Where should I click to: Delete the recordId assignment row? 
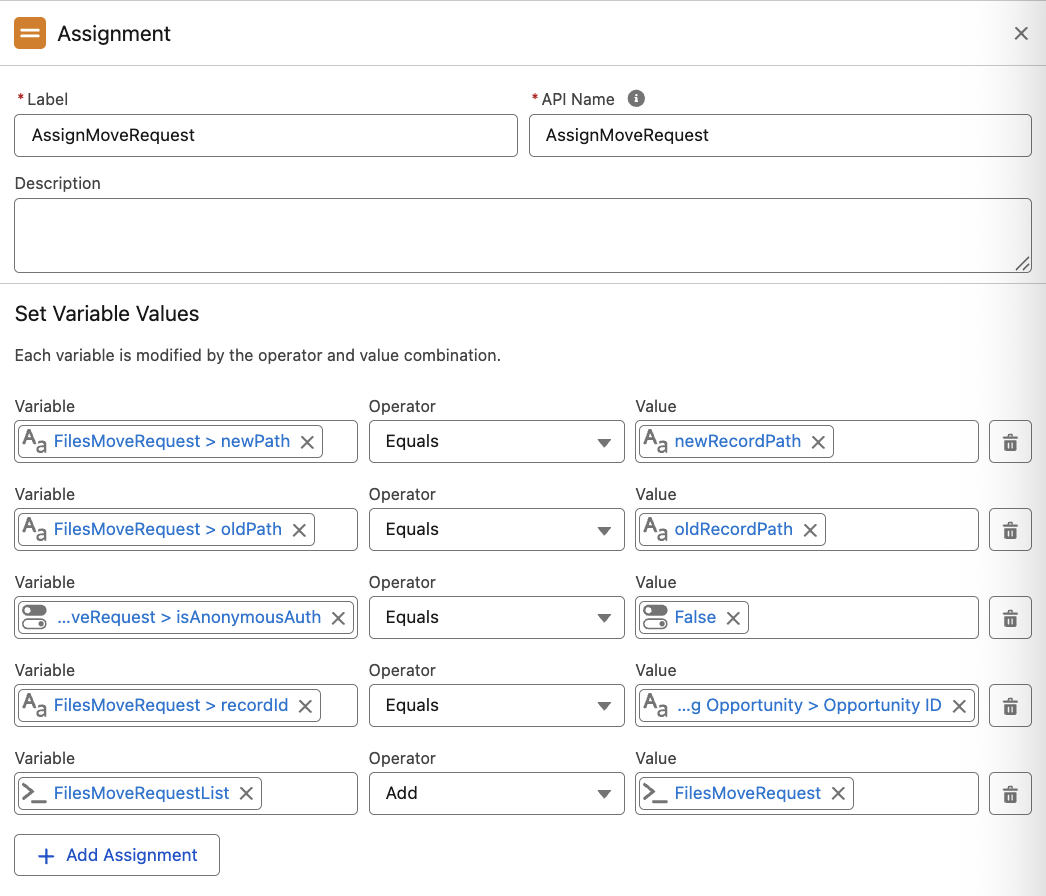click(1010, 706)
